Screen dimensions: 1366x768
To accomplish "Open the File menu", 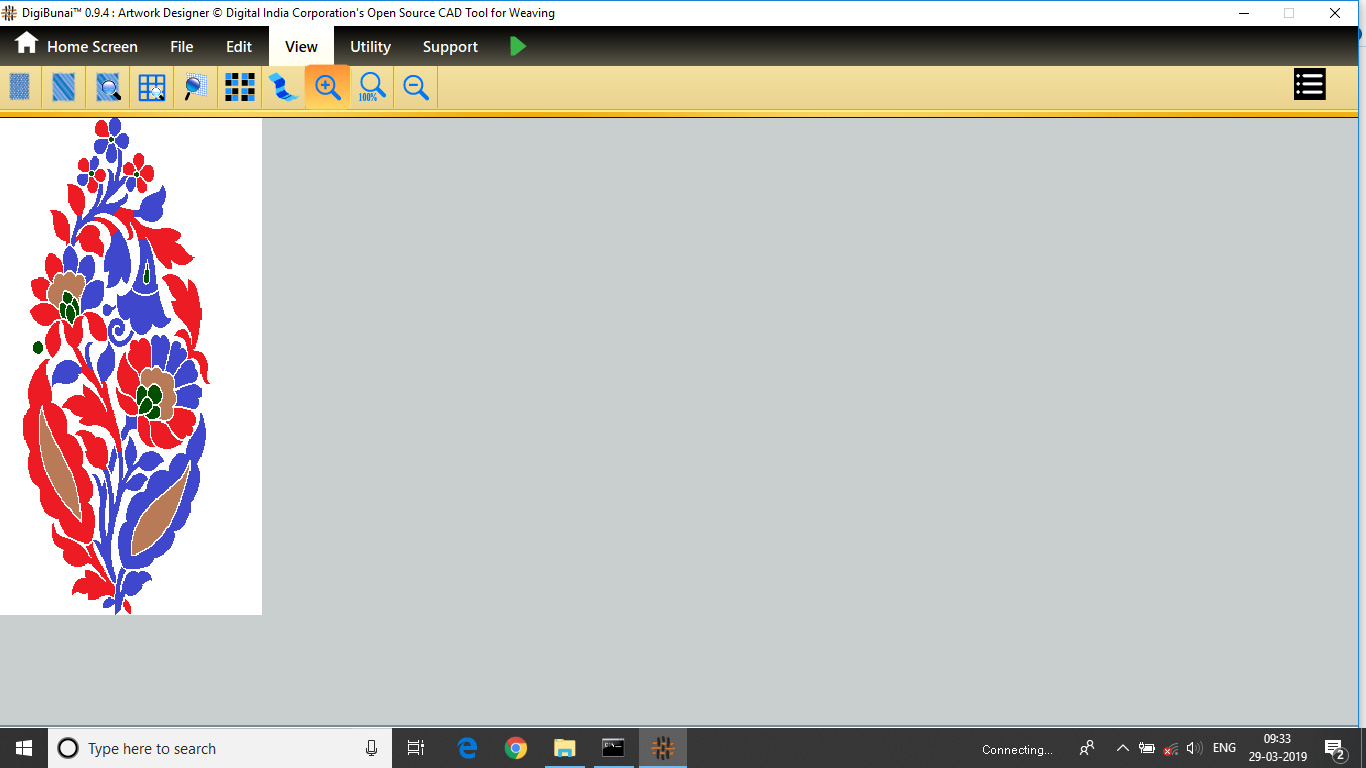I will (x=181, y=47).
